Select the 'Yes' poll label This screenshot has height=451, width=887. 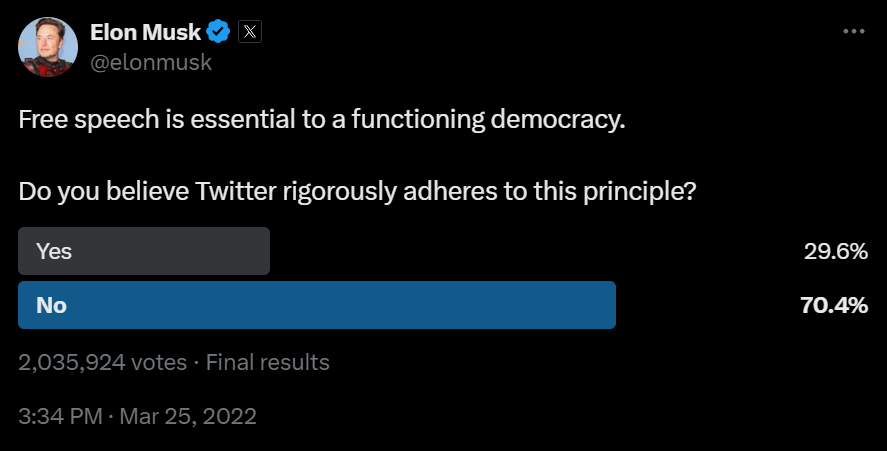(54, 252)
